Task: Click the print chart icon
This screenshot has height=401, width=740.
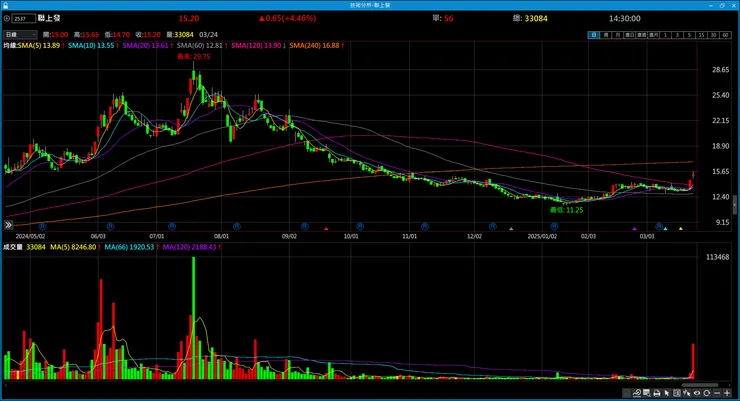Action: (656, 393)
